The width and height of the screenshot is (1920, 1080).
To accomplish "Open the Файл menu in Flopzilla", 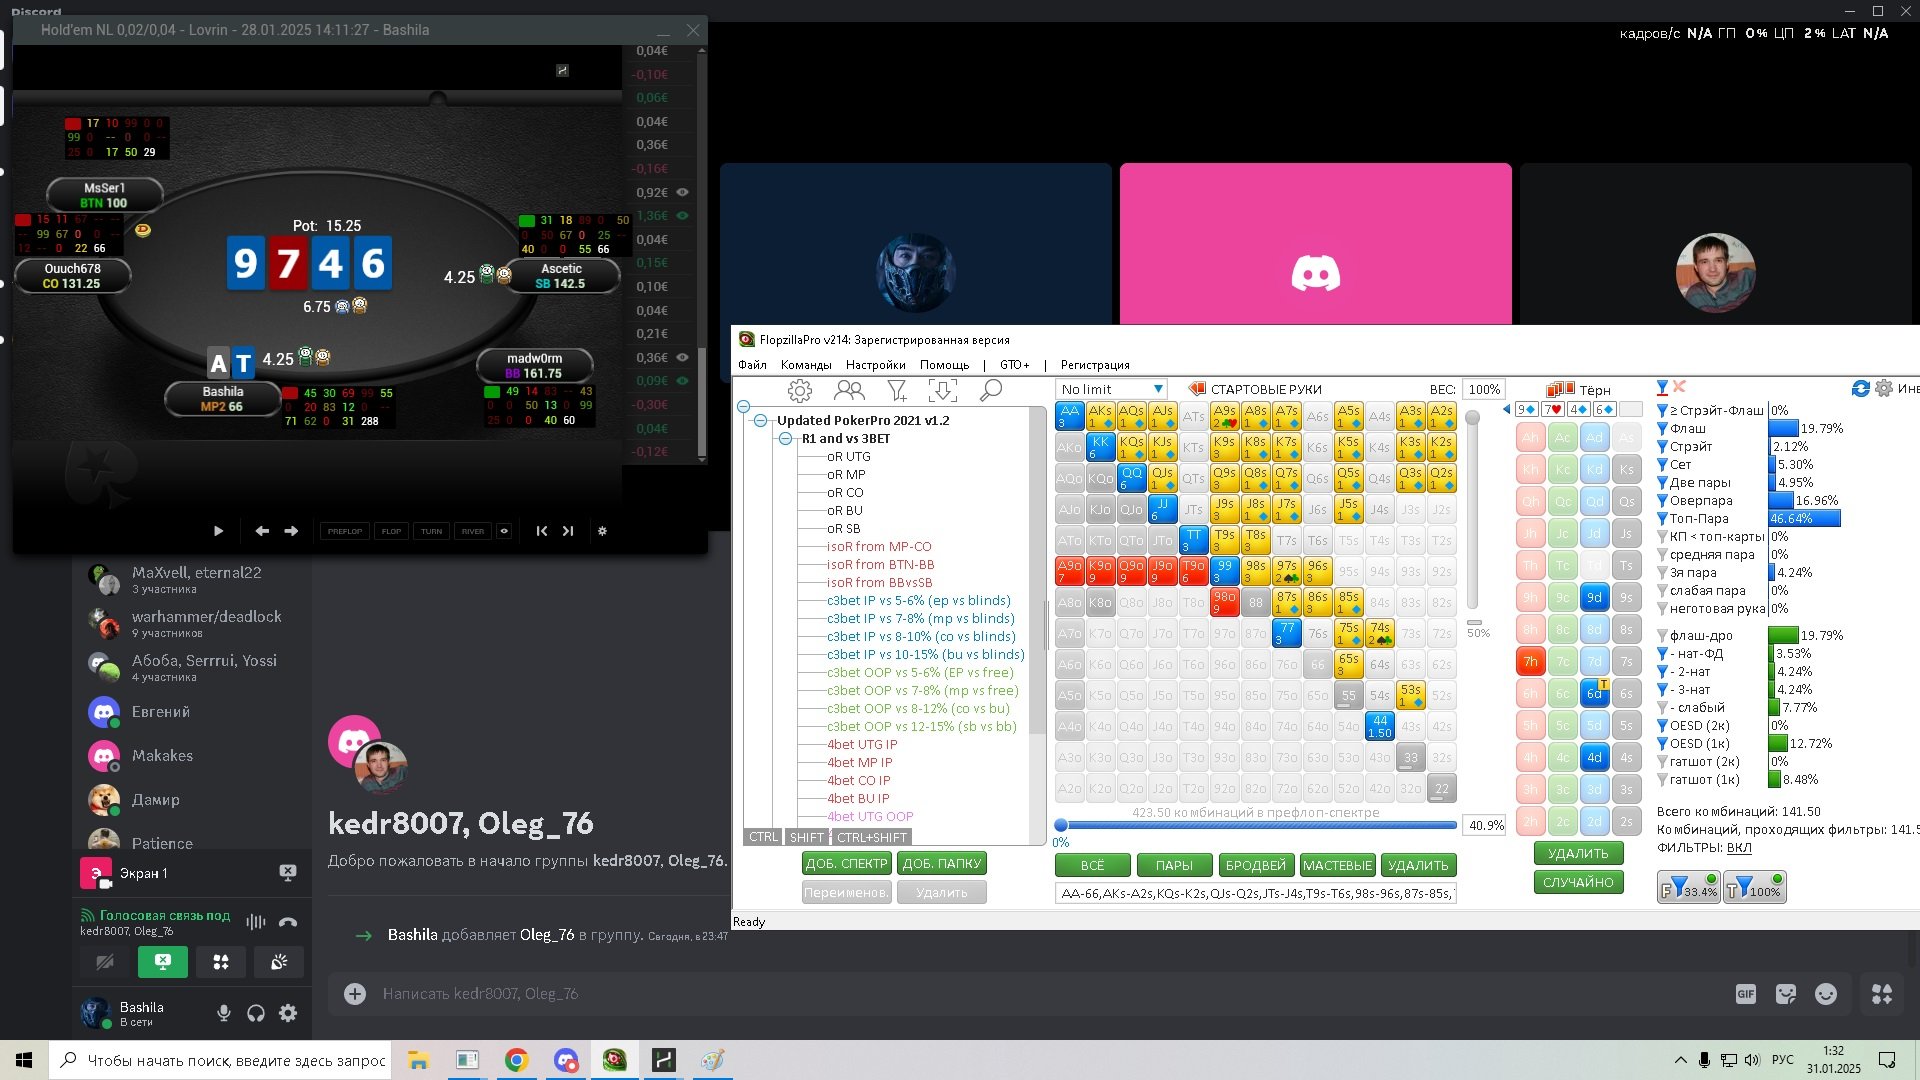I will point(752,365).
